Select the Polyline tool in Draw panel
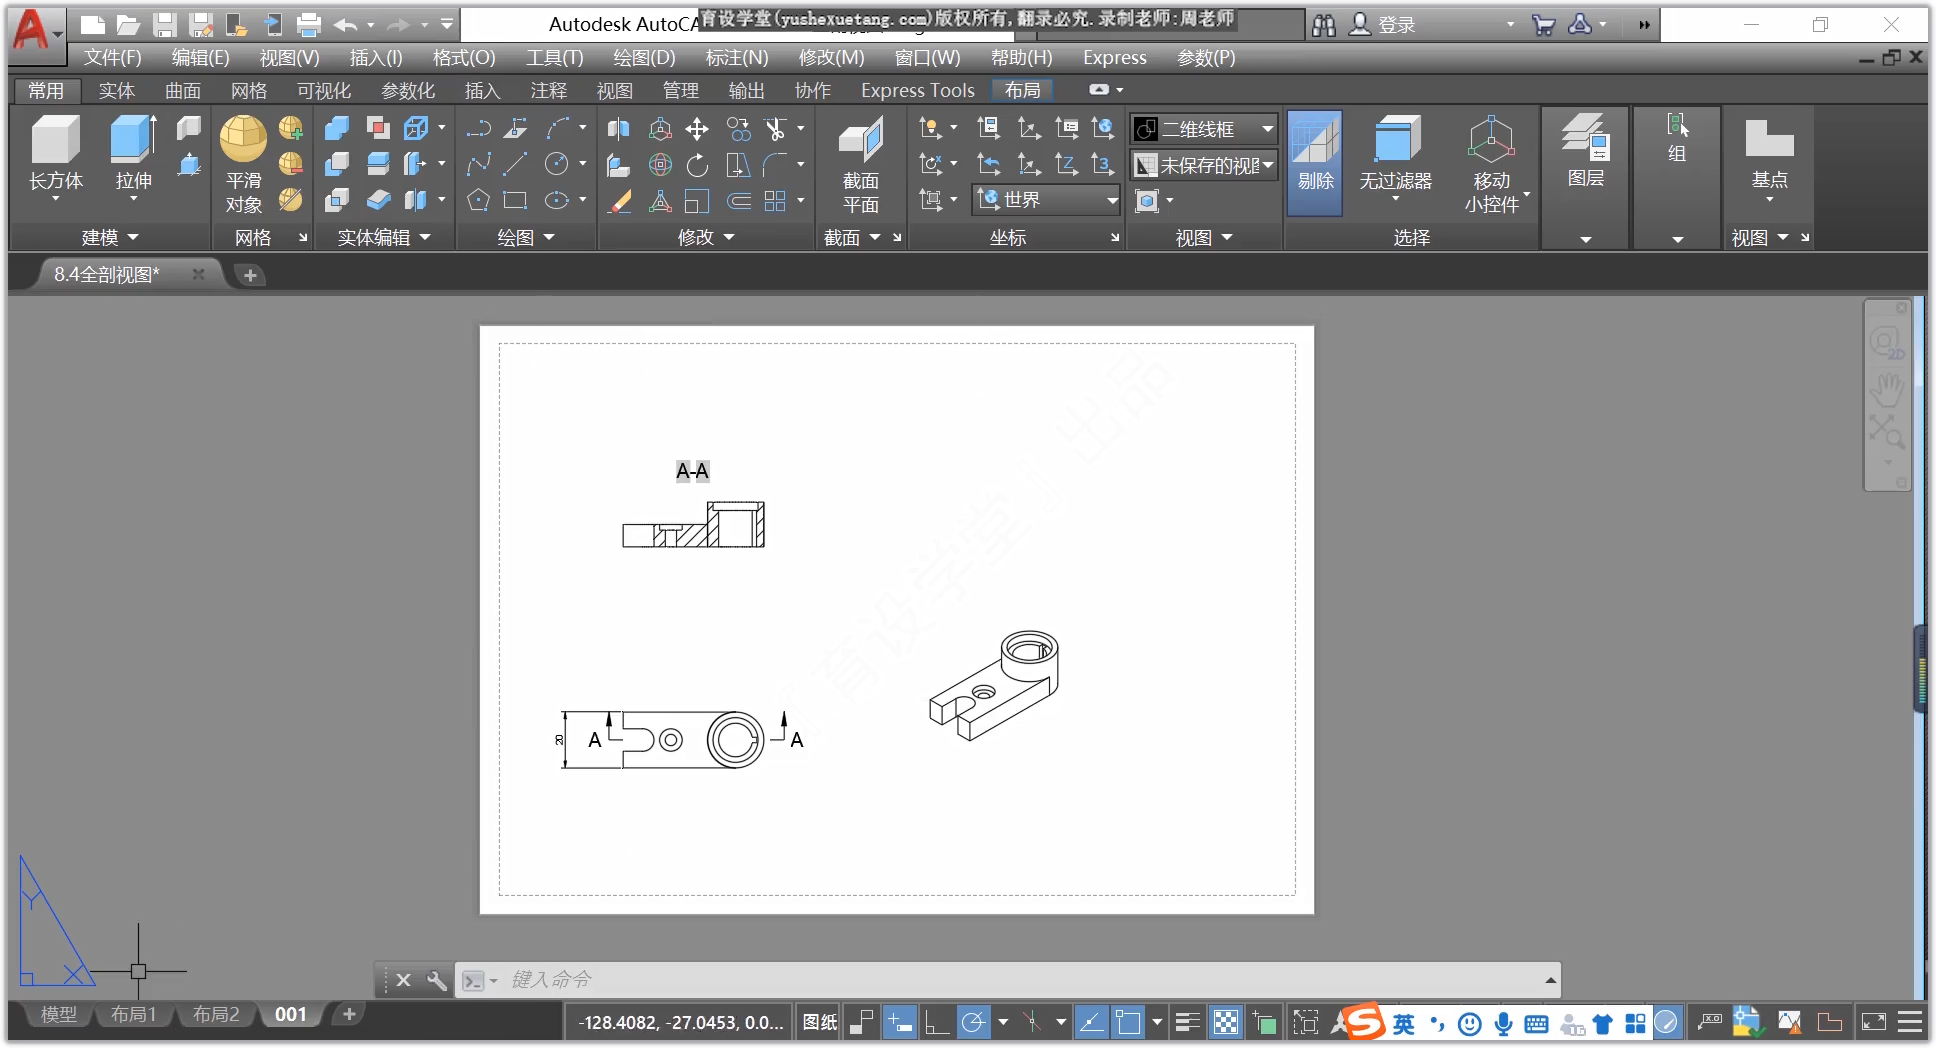Viewport: 1936px width, 1048px height. [478, 129]
